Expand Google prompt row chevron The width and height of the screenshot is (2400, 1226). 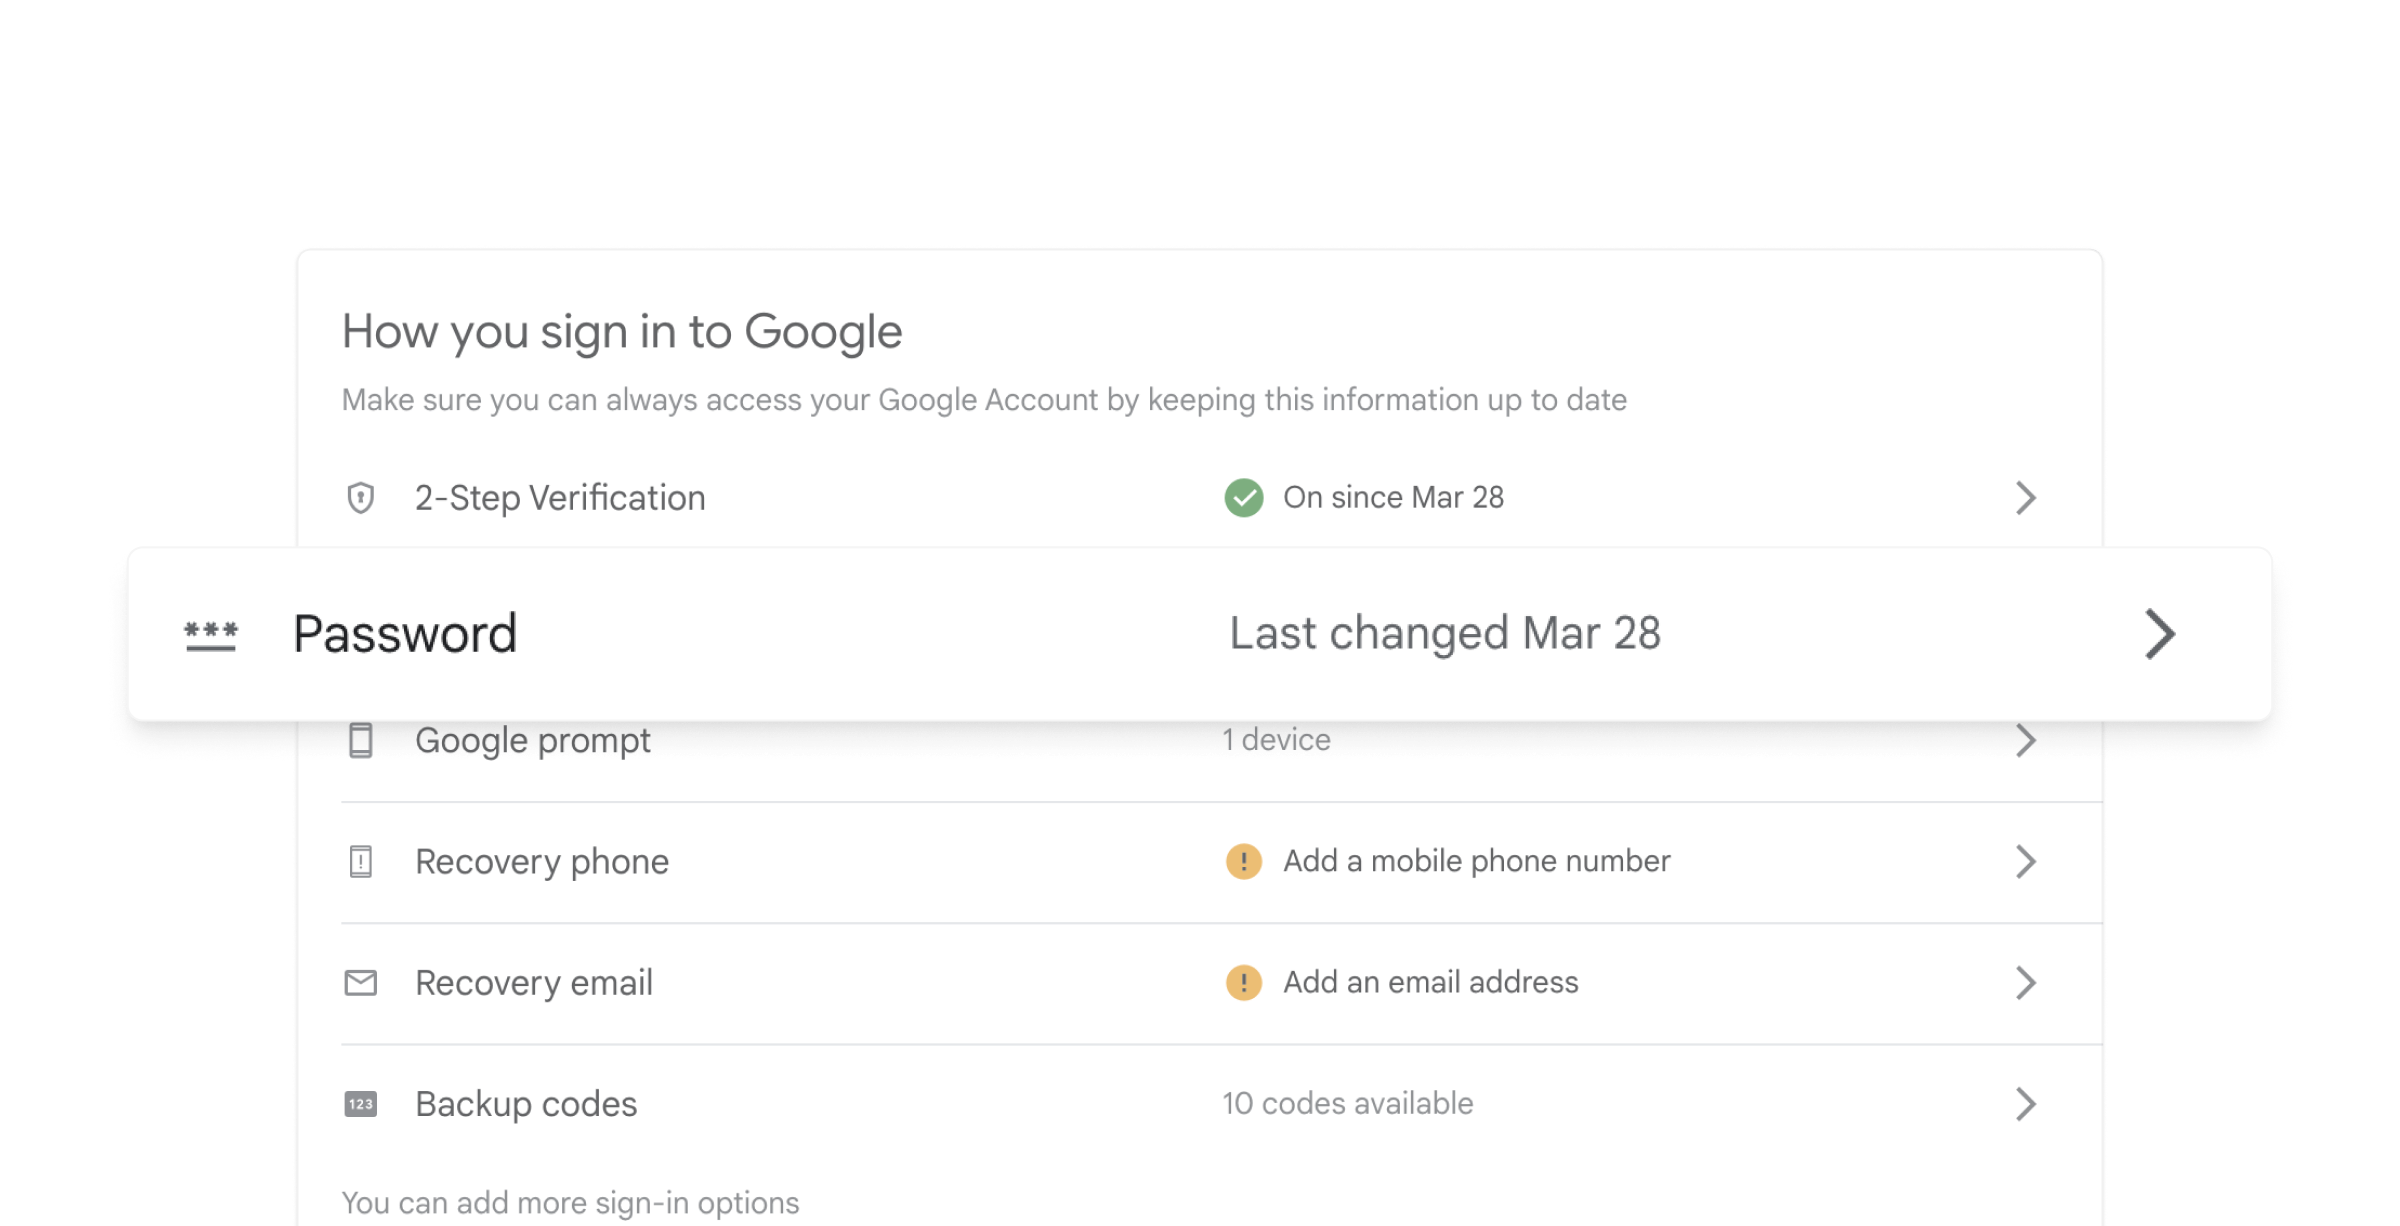2026,741
